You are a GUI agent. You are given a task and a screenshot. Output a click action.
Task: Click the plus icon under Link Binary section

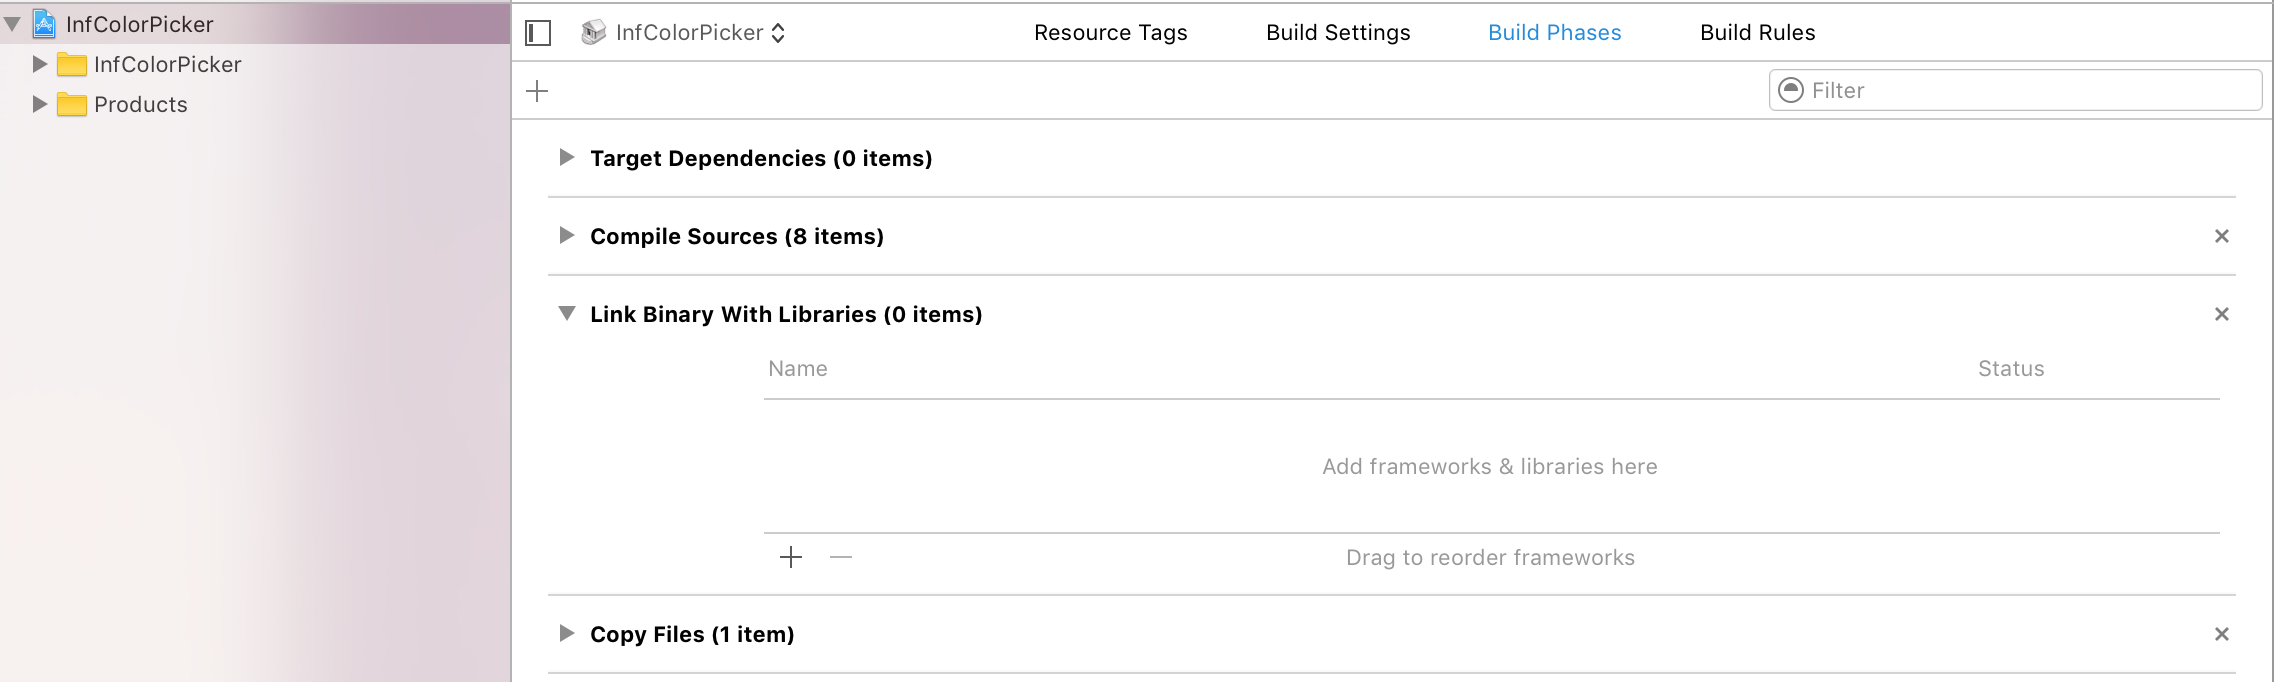click(791, 557)
